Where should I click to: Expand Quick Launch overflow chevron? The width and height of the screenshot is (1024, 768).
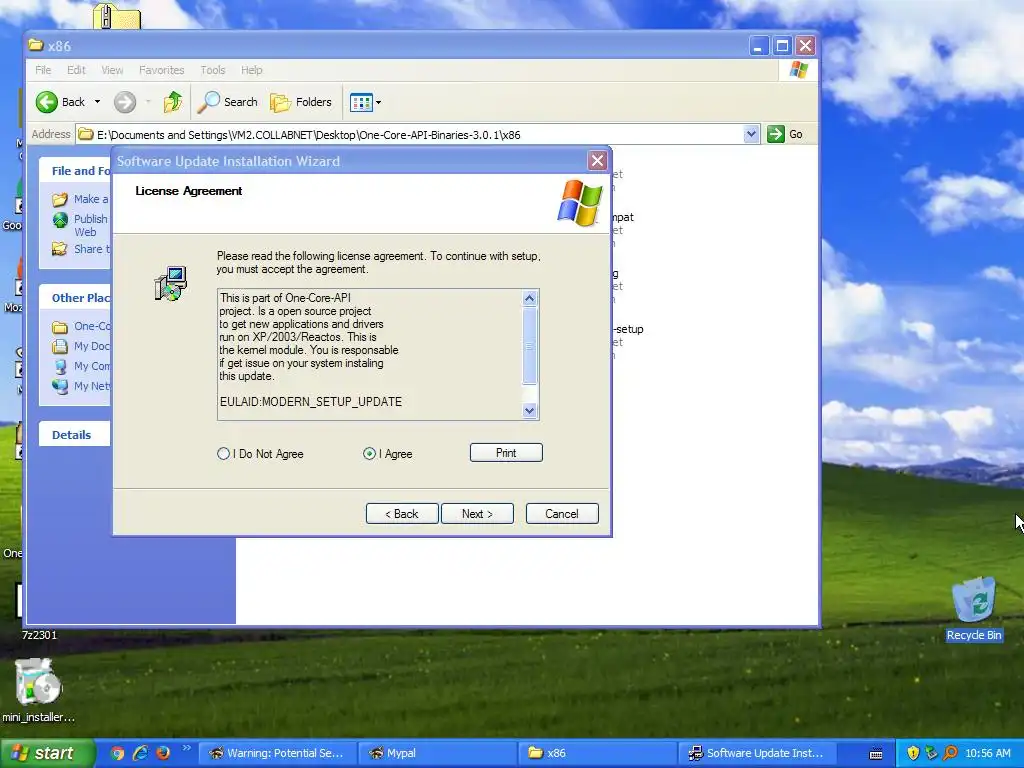[x=186, y=748]
